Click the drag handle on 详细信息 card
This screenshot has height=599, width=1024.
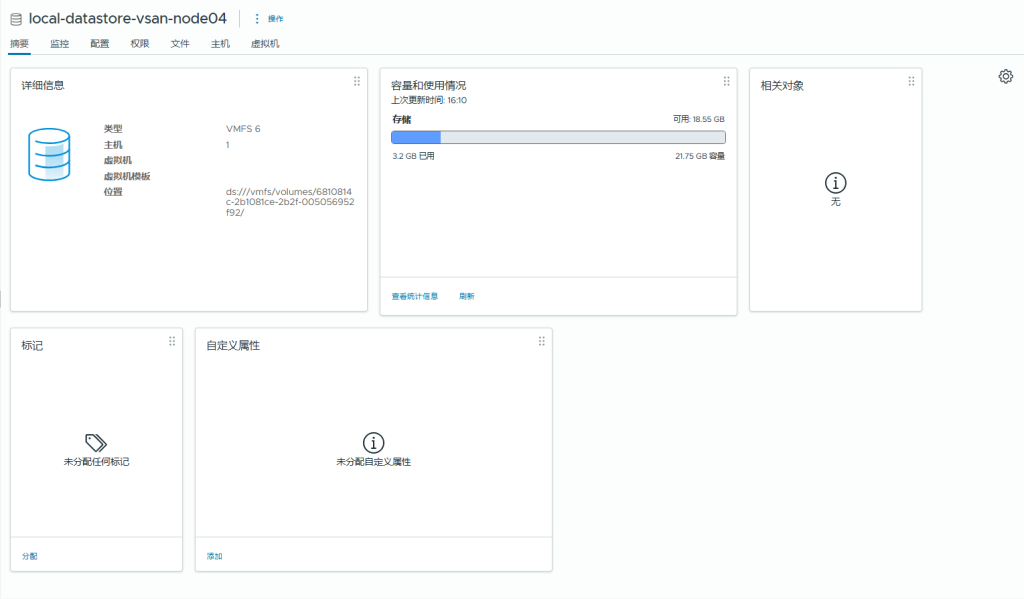[356, 80]
